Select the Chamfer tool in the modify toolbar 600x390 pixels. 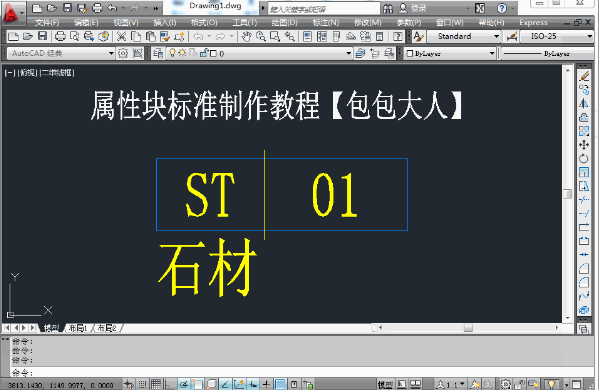584,268
